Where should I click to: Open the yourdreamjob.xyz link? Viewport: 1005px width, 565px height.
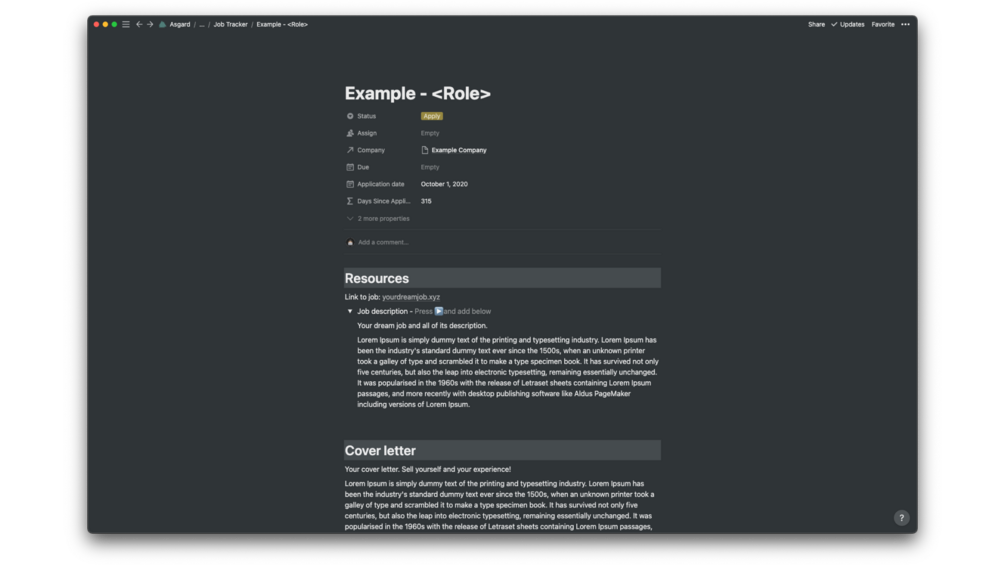coord(411,297)
